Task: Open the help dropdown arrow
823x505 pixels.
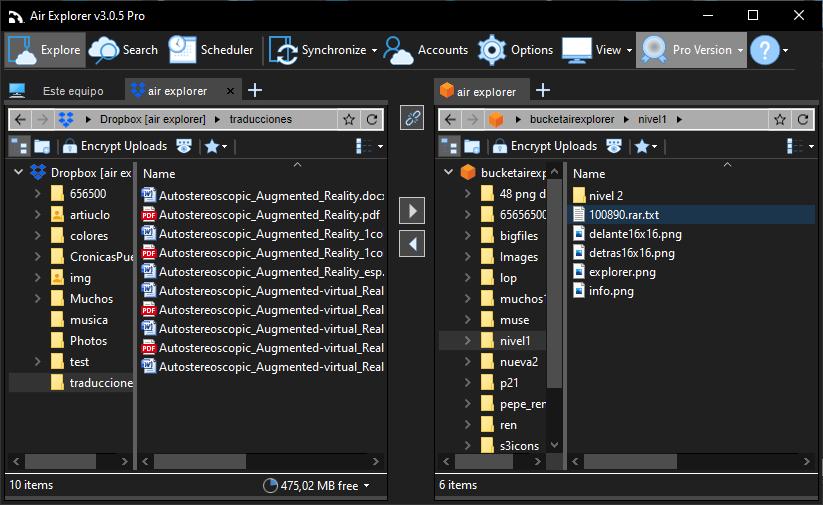Action: (x=786, y=50)
